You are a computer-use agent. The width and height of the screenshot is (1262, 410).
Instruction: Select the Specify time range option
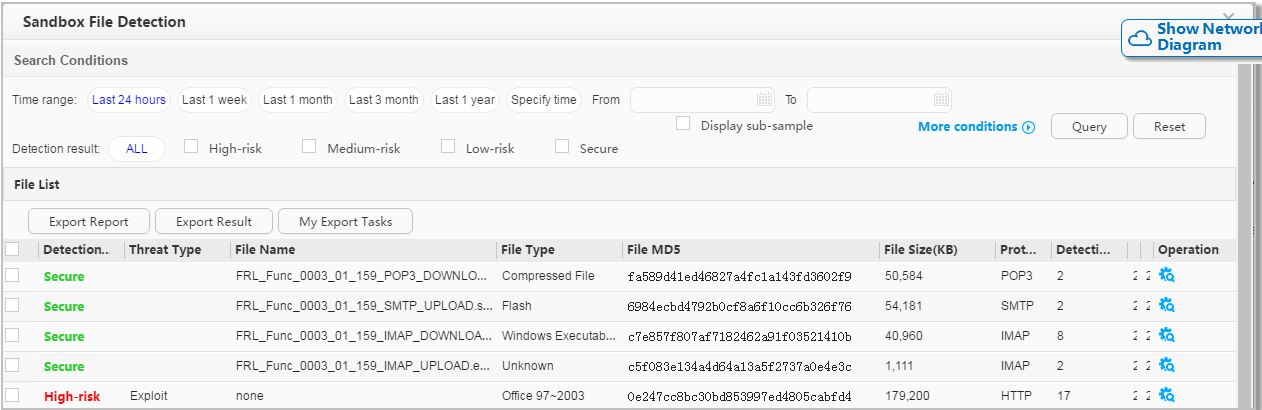click(543, 100)
